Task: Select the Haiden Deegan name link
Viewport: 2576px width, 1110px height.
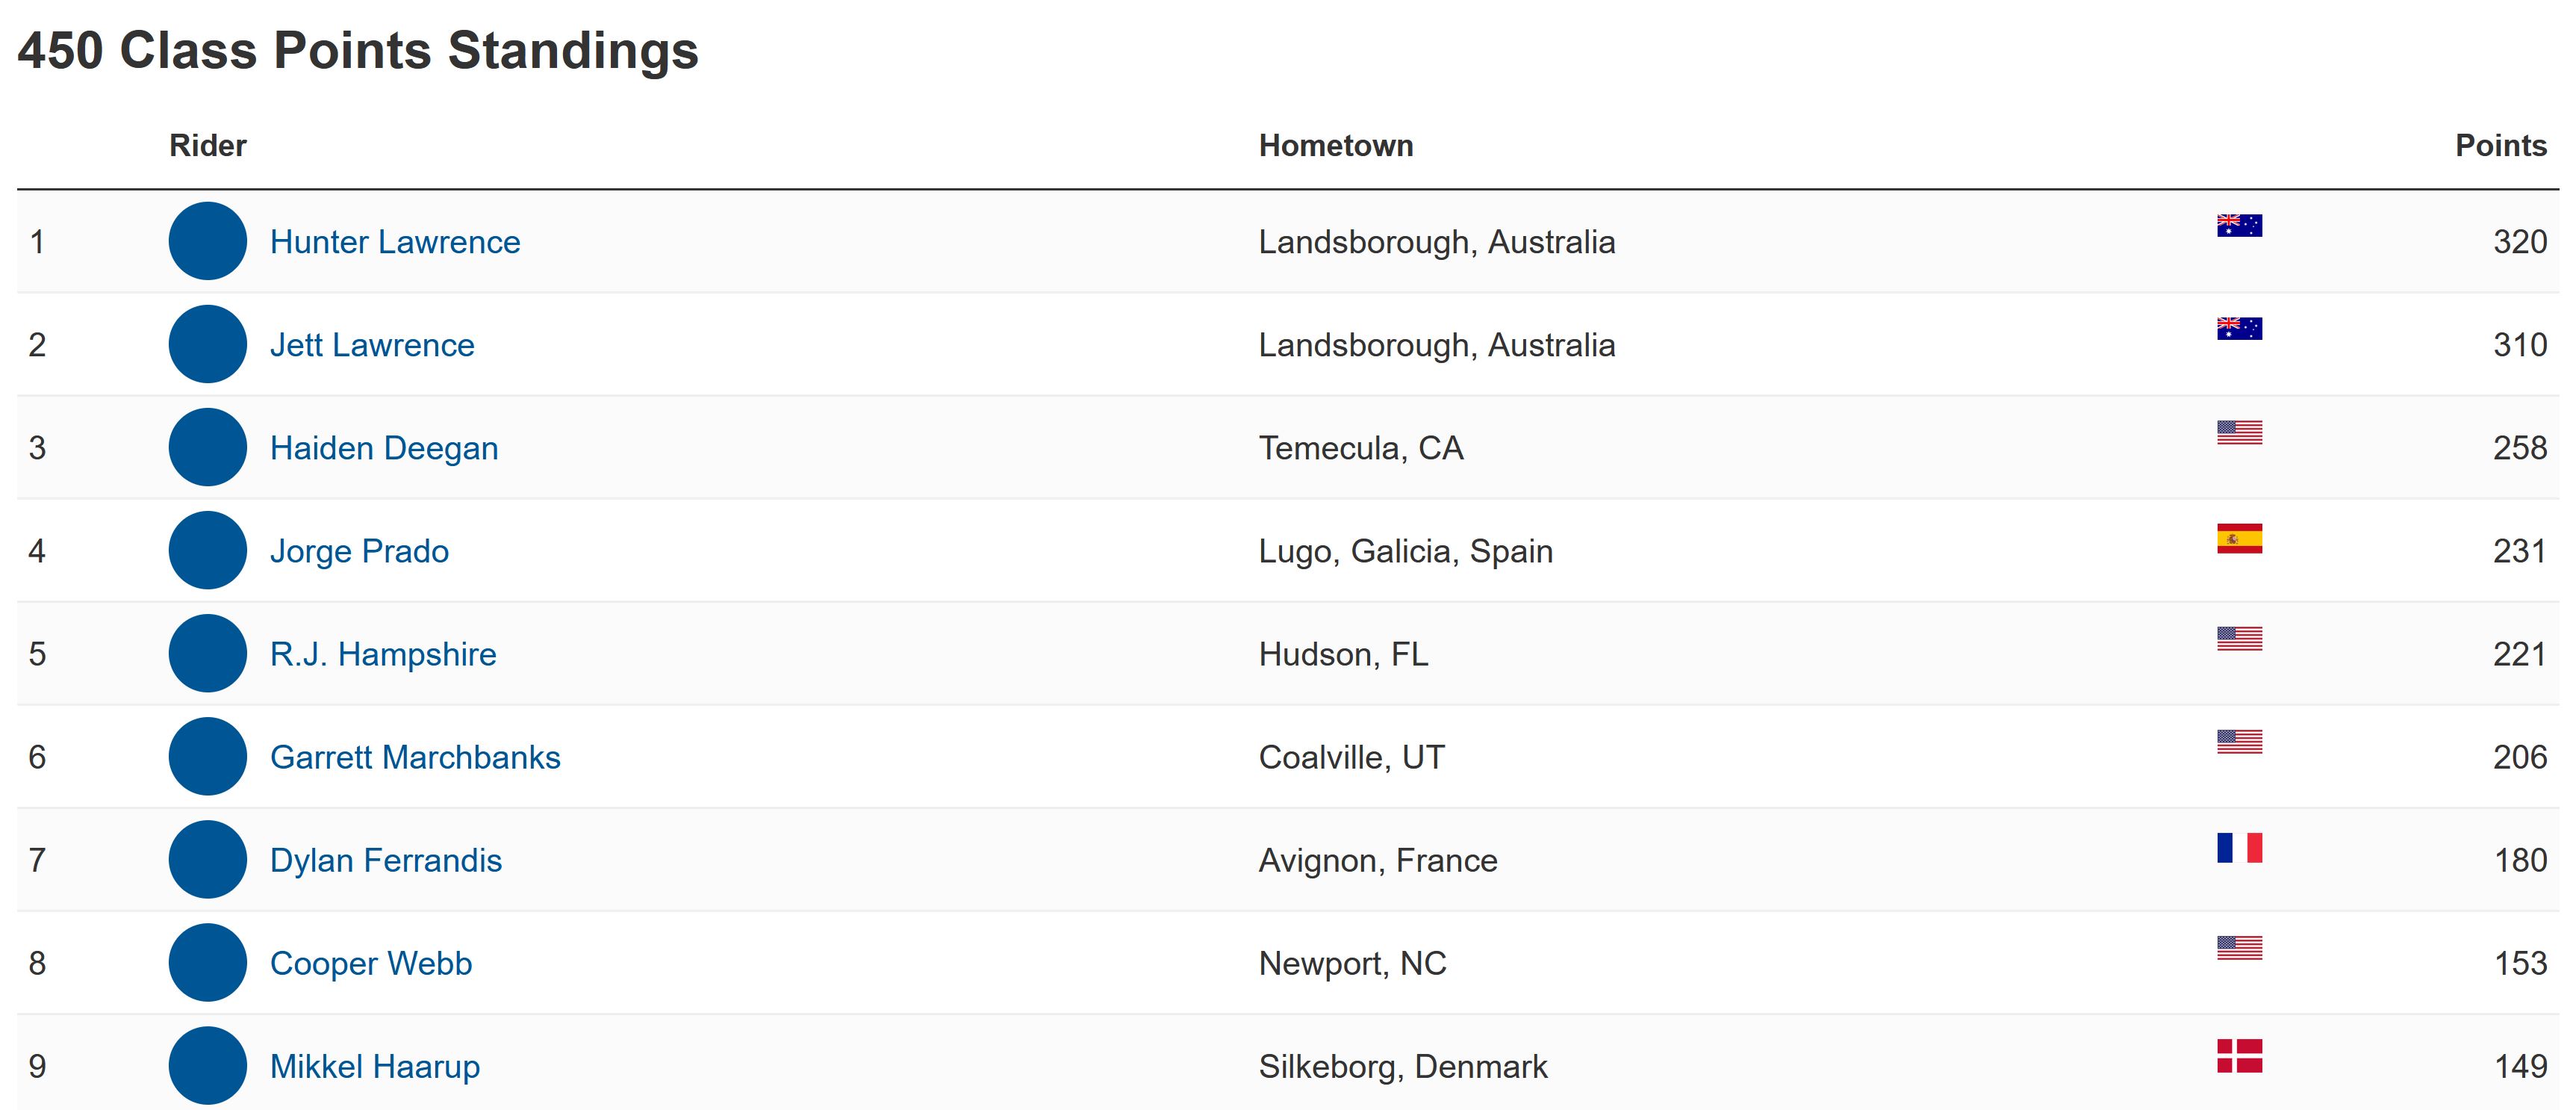Action: tap(384, 448)
